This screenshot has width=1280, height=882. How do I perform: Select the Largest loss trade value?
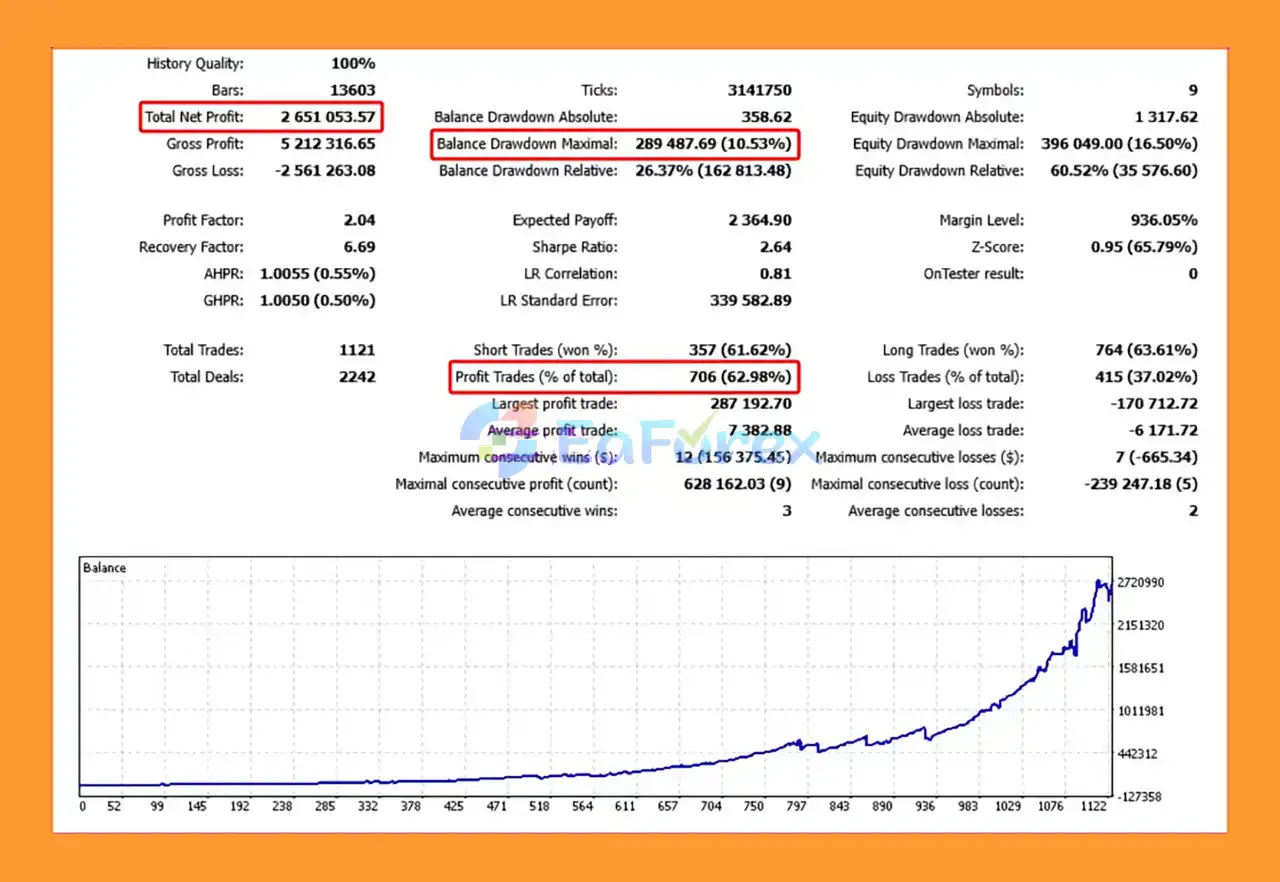point(1154,404)
